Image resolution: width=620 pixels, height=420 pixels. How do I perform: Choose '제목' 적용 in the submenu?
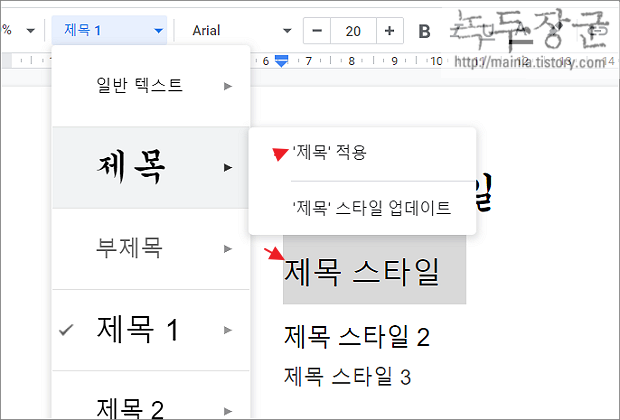tap(362, 153)
